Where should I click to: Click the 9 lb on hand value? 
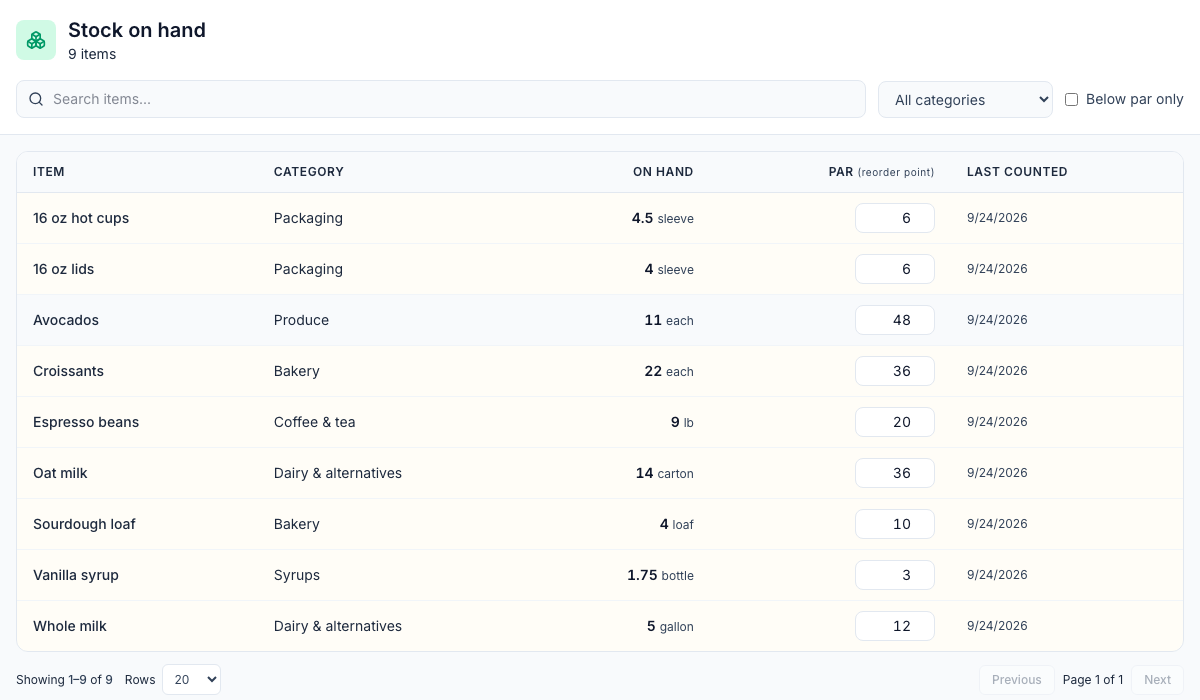pyautogui.click(x=682, y=422)
